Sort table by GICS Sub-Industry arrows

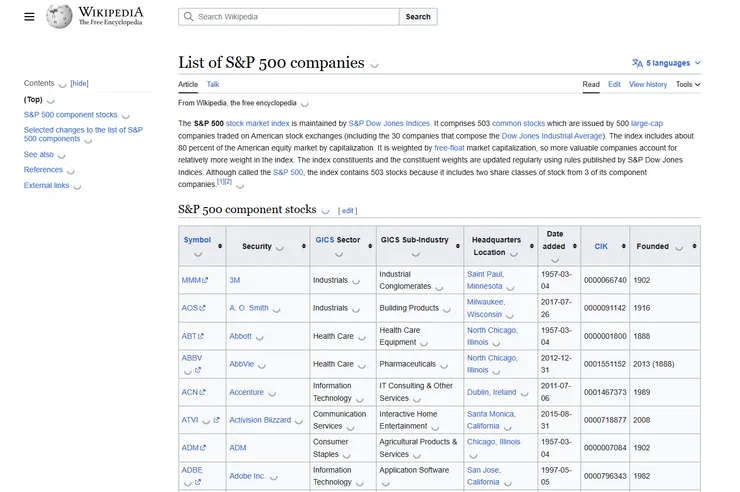click(457, 246)
